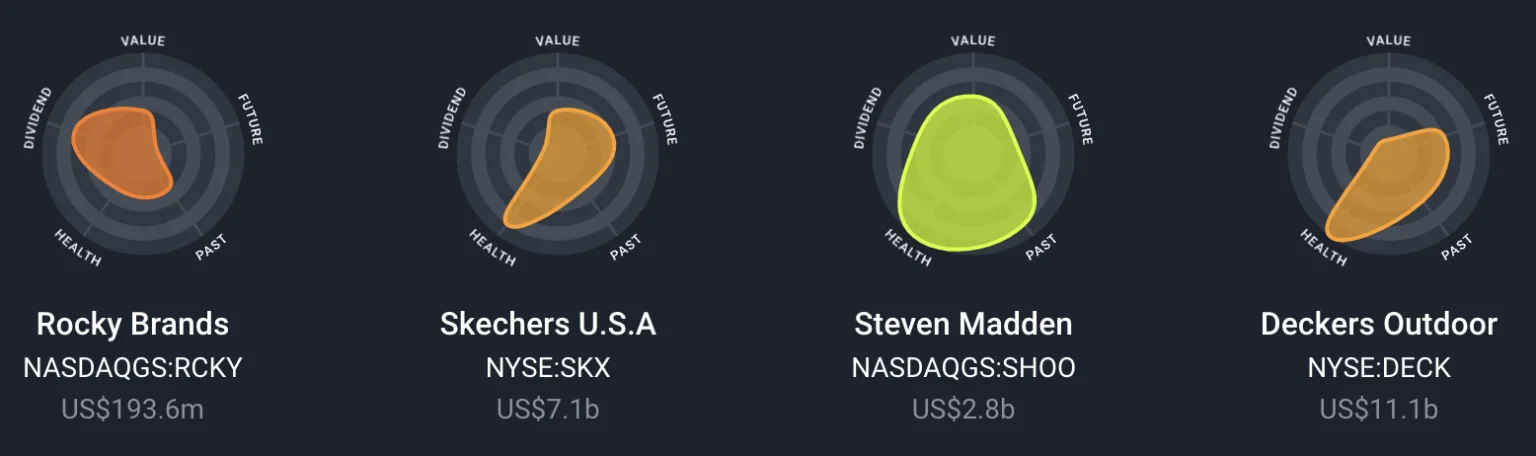The image size is (1536, 456).
Task: Open the Skechers U.S.A company name link
Action: [x=548, y=324]
